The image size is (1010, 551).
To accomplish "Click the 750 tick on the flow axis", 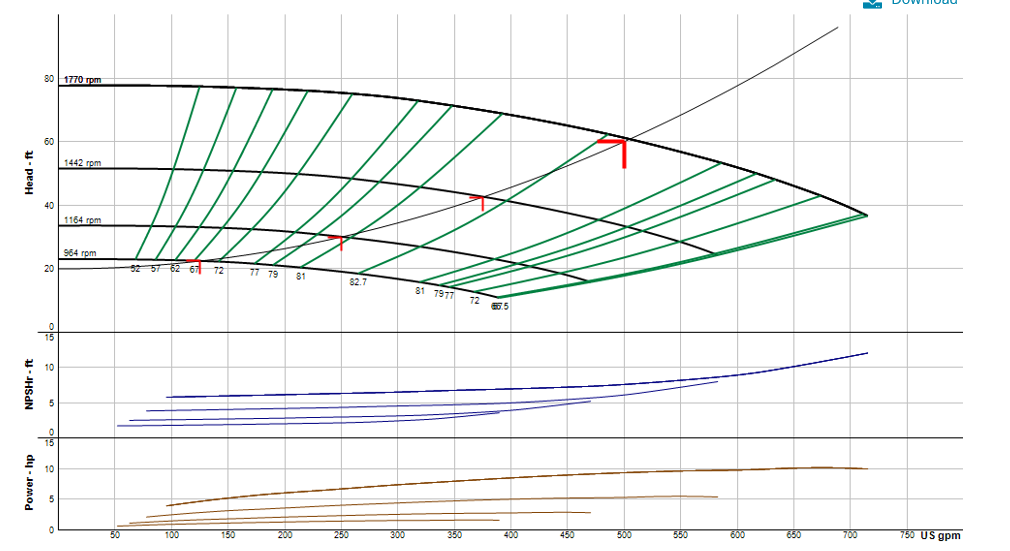I will tap(907, 535).
